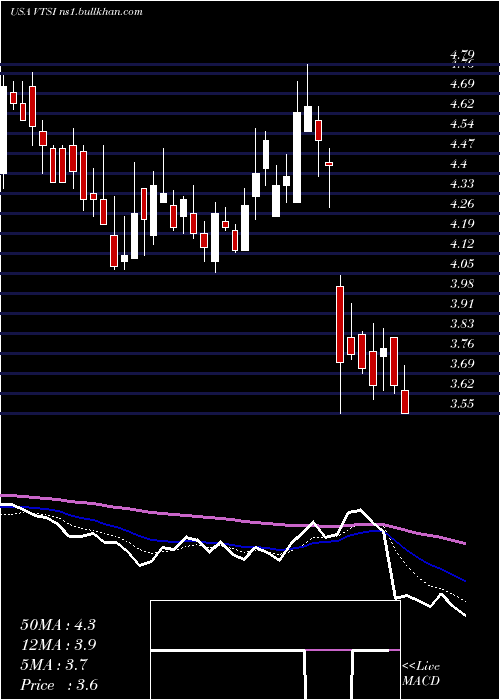Click the USA VTSI ns1.bullkhan.com header text

pos(76,11)
